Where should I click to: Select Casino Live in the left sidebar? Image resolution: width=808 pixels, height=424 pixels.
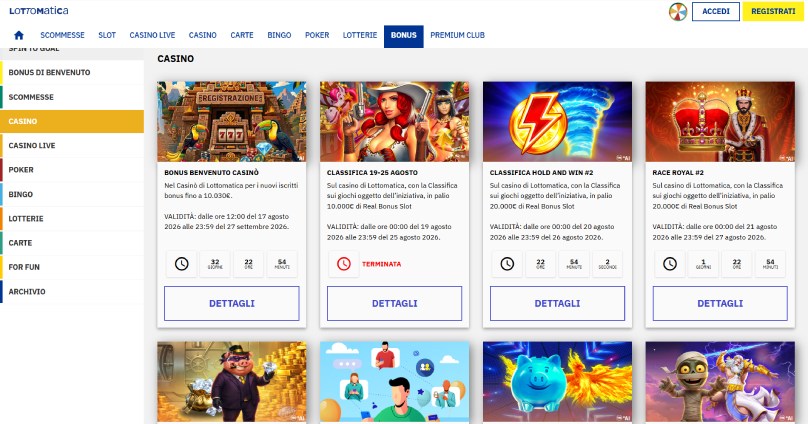[x=72, y=145]
